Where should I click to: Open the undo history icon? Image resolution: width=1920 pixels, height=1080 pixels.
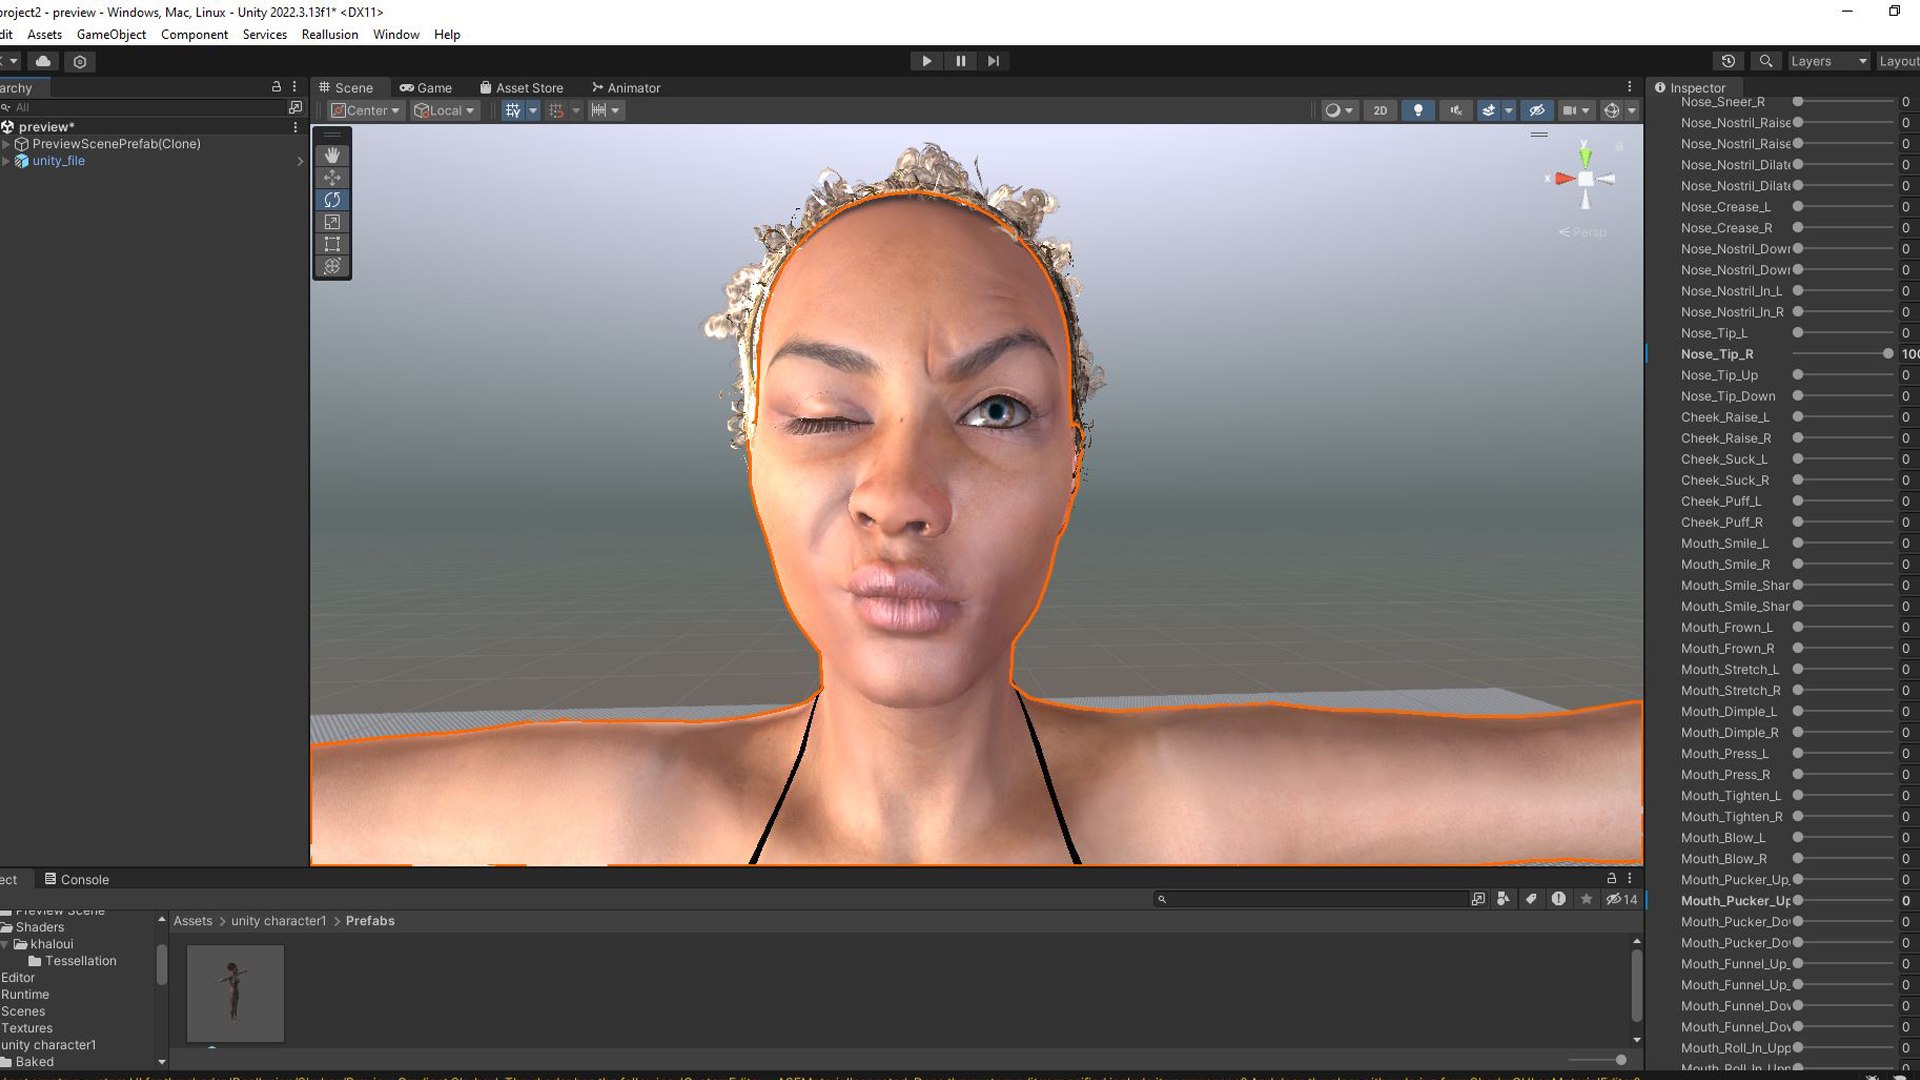coord(1728,61)
